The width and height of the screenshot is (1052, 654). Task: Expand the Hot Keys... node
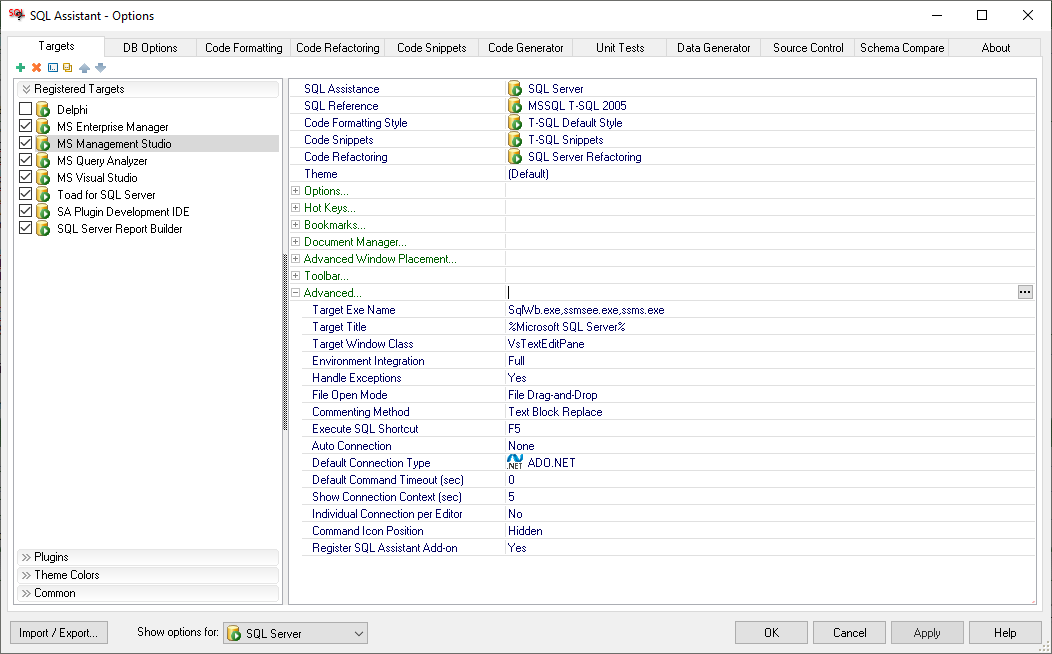(x=295, y=208)
